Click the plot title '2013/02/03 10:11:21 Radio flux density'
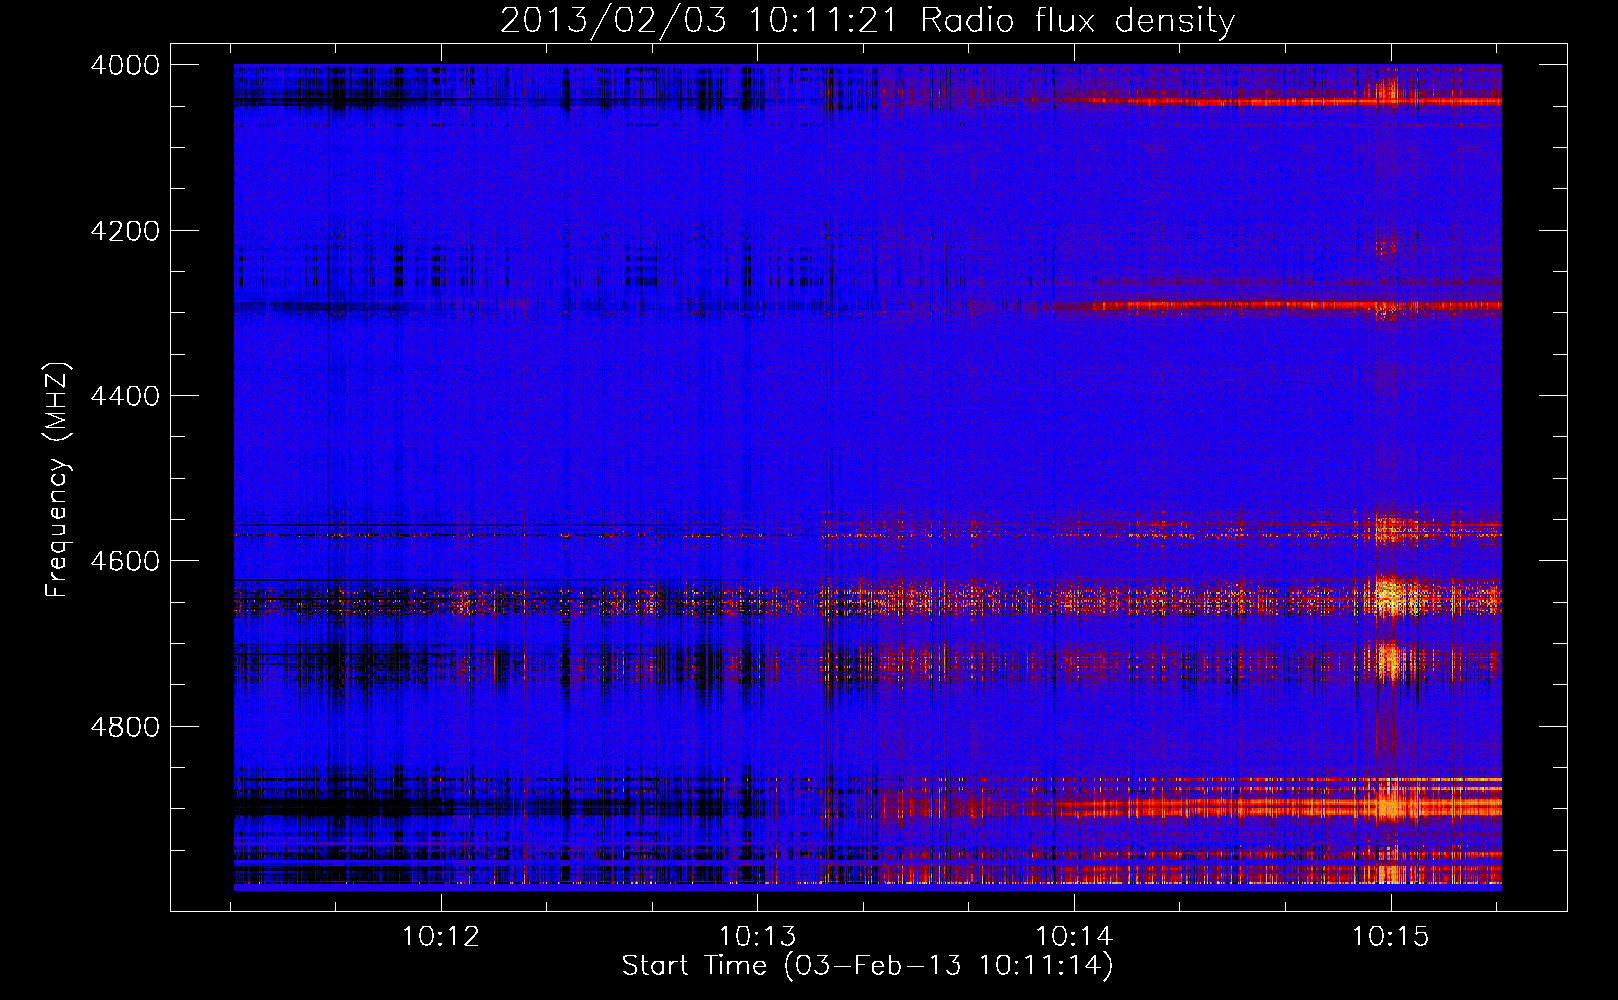This screenshot has height=1000, width=1618. [867, 21]
